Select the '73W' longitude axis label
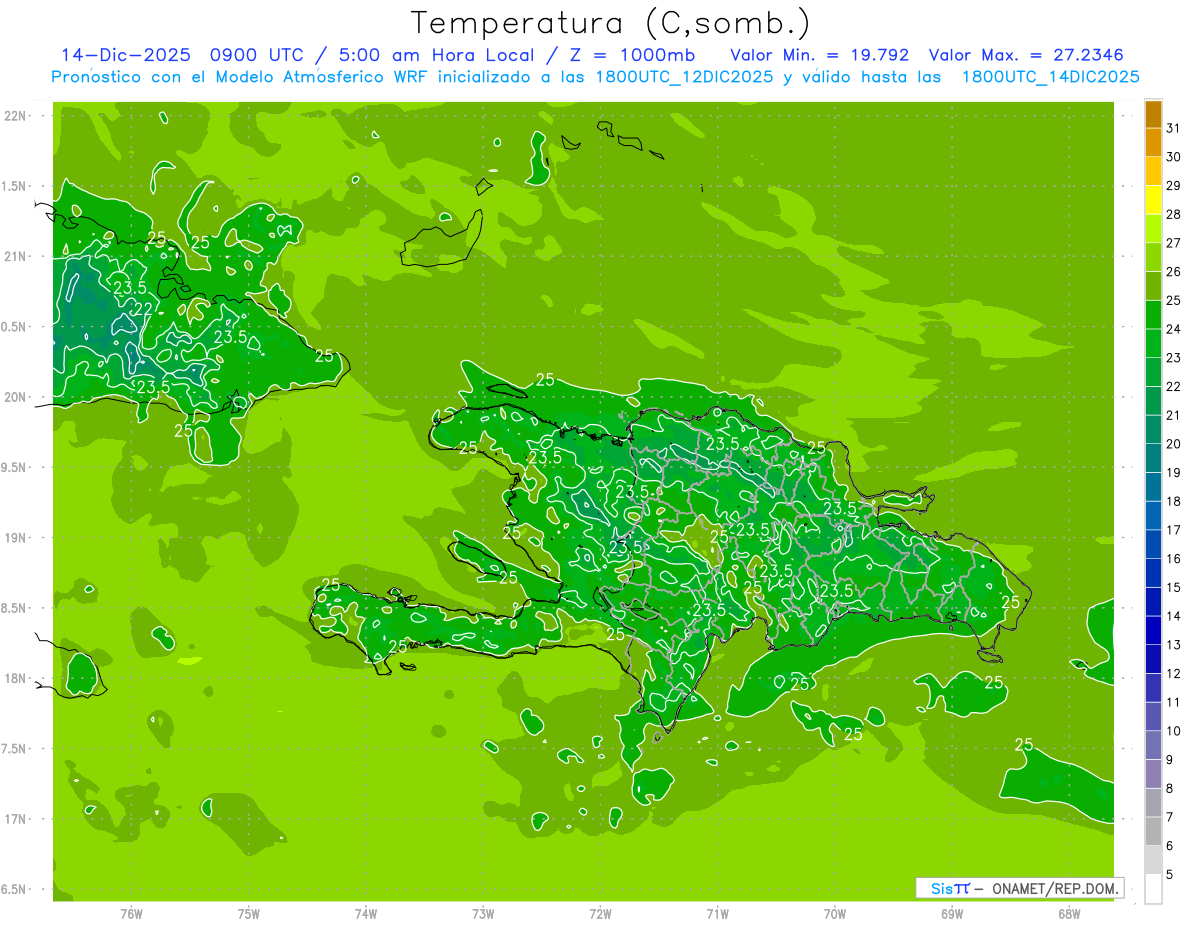This screenshot has height=927, width=1200. (x=483, y=913)
